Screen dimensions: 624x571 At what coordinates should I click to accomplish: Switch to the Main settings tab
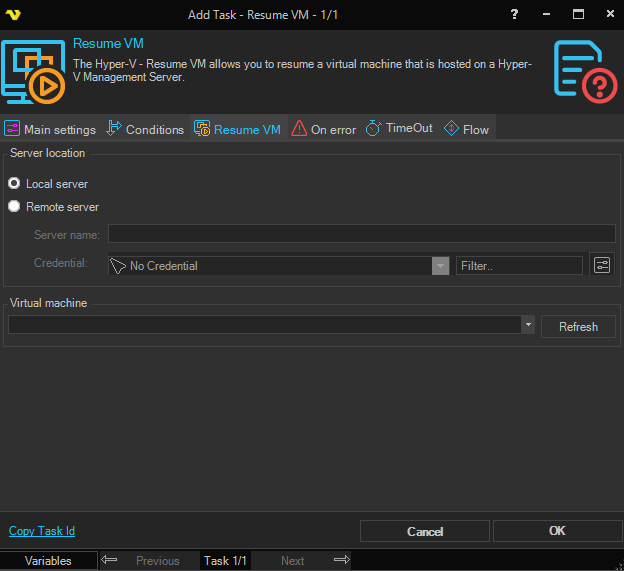pyautogui.click(x=51, y=129)
